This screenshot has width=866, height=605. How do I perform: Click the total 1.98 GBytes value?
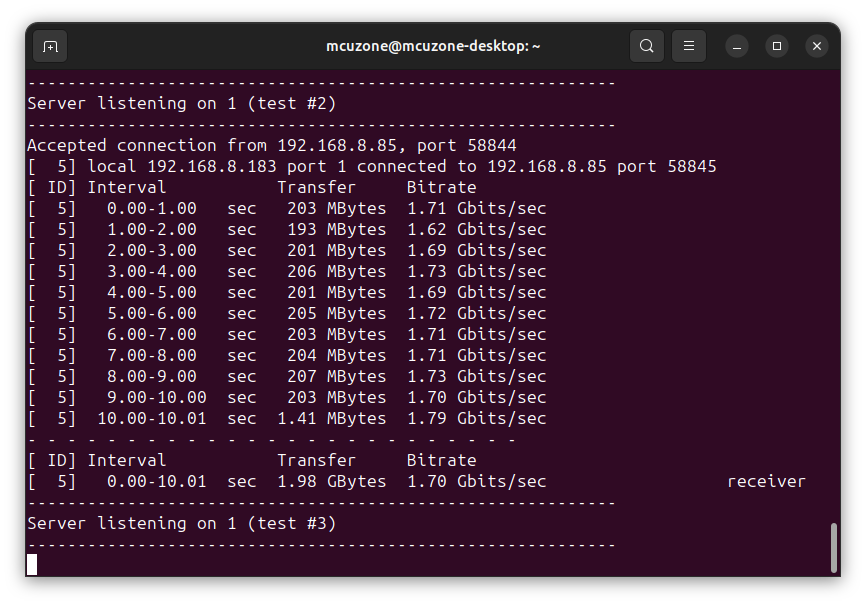333,481
